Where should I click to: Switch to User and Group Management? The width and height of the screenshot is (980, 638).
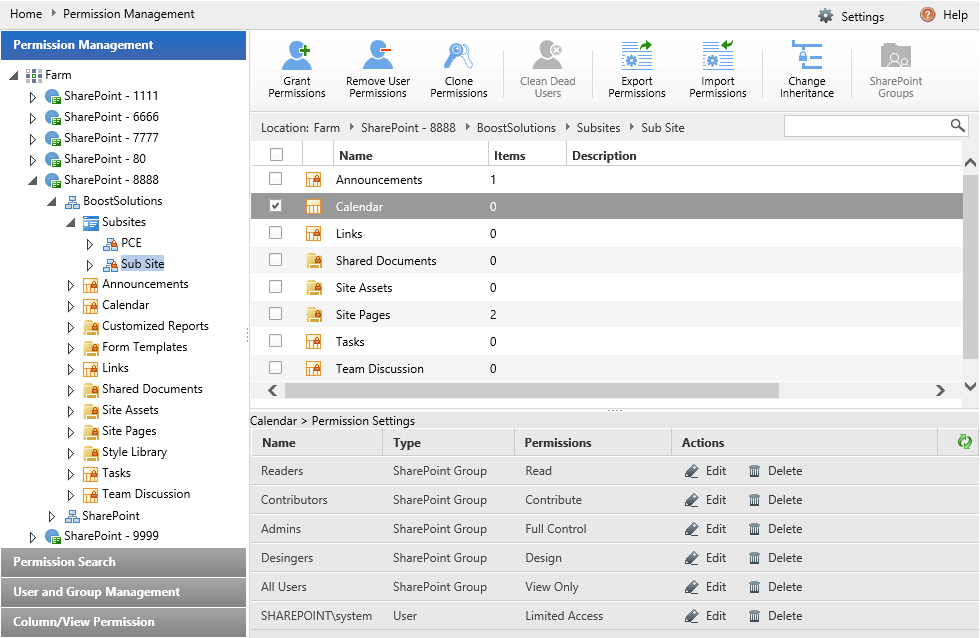(124, 592)
